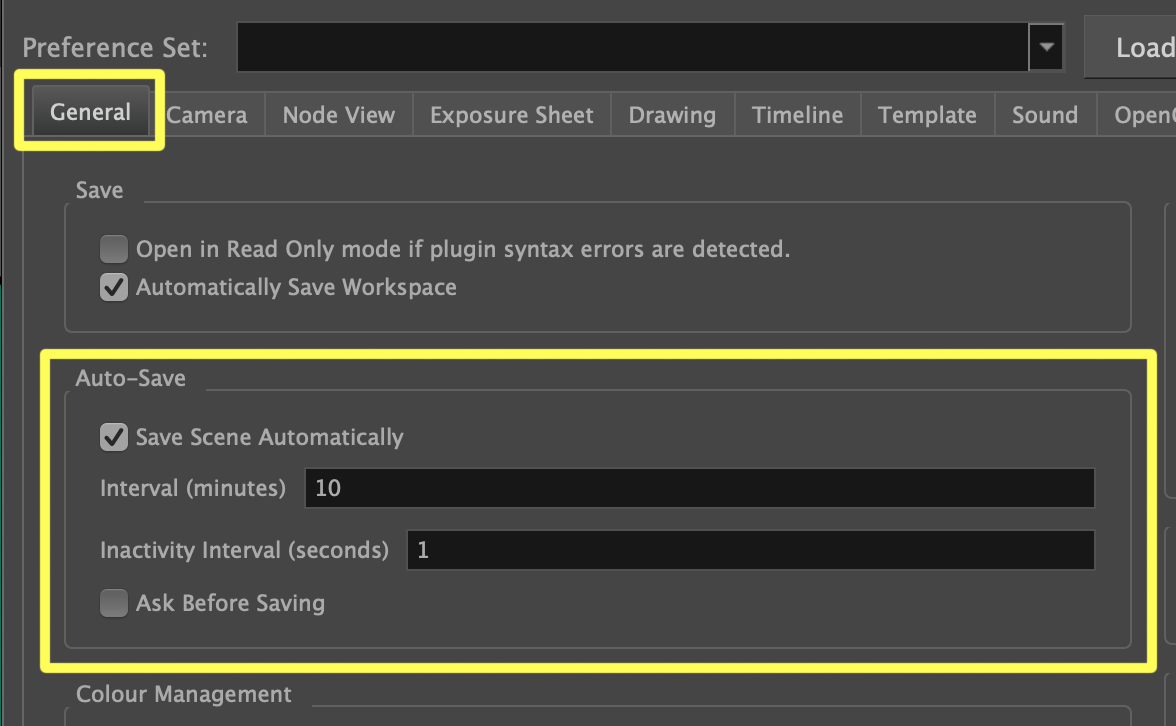Switch to the Drawing preferences tab
This screenshot has height=726, width=1176.
click(672, 114)
